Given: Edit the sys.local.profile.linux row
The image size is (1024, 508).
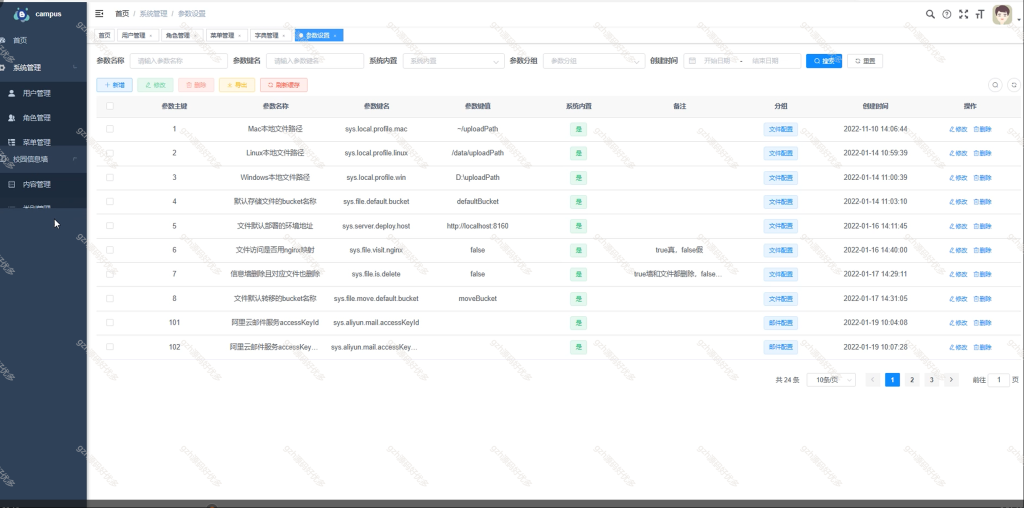Looking at the screenshot, I should (x=958, y=153).
